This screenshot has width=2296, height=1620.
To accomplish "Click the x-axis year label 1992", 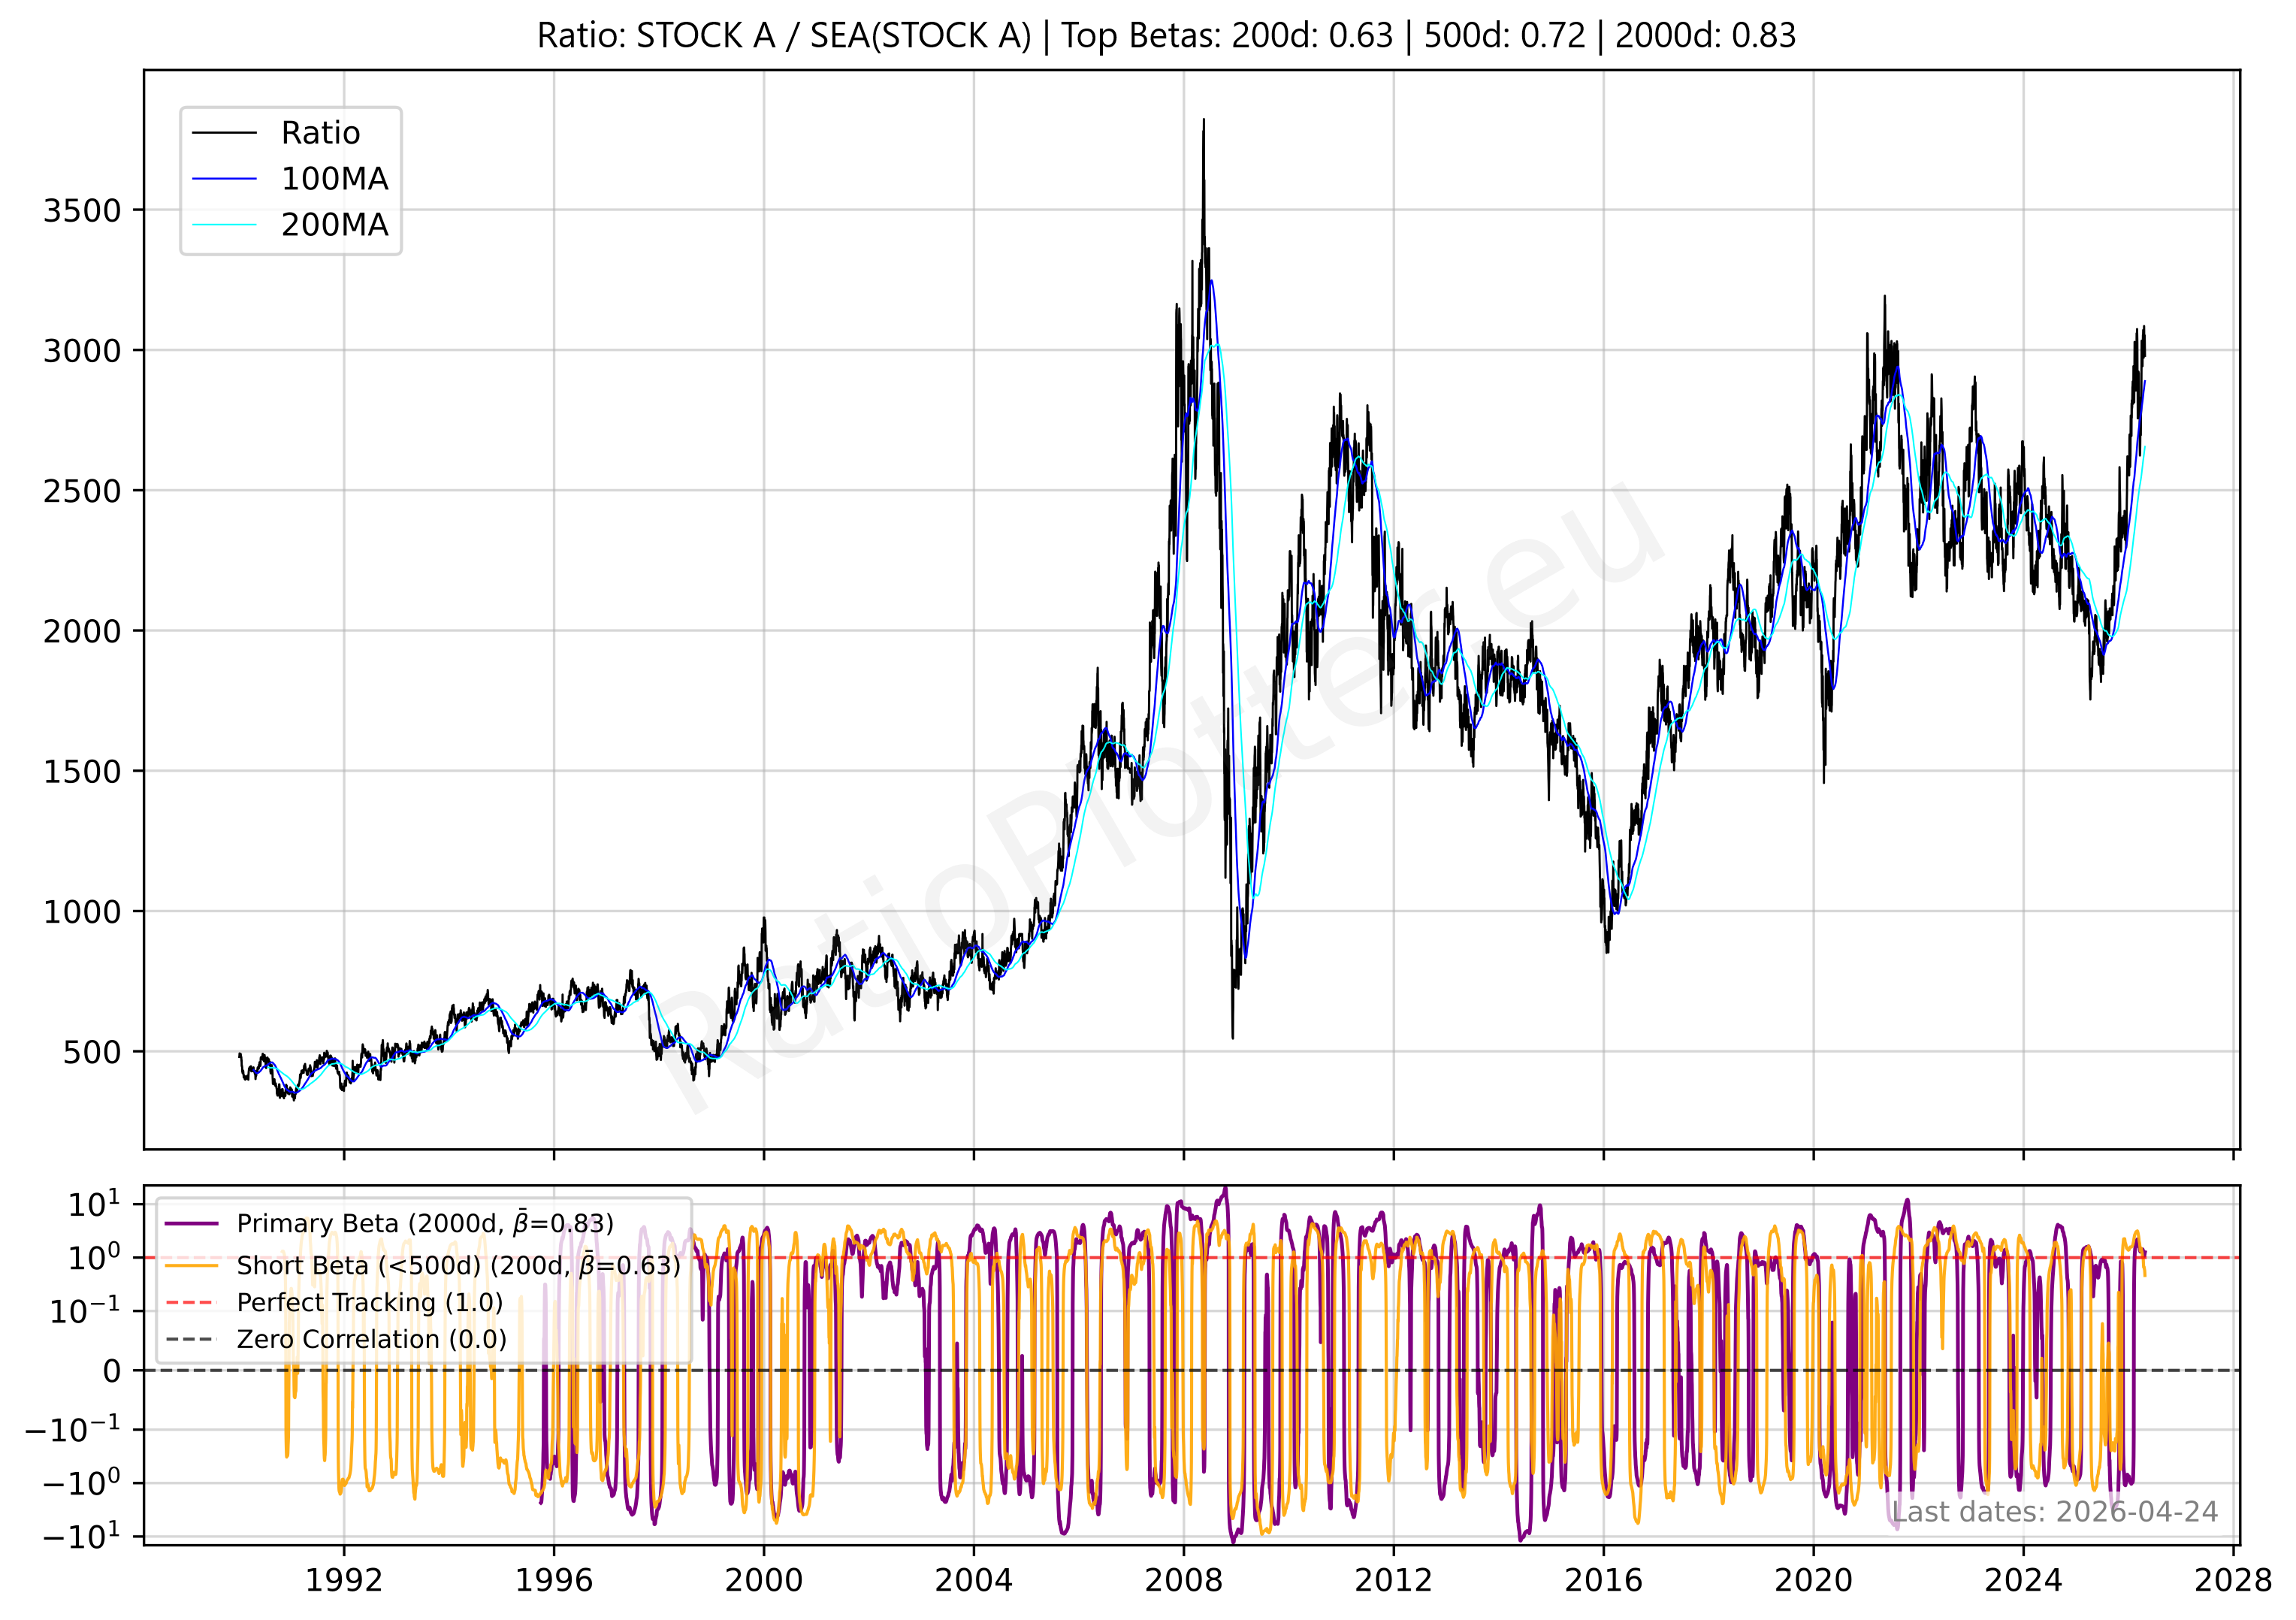I will pyautogui.click(x=344, y=1580).
